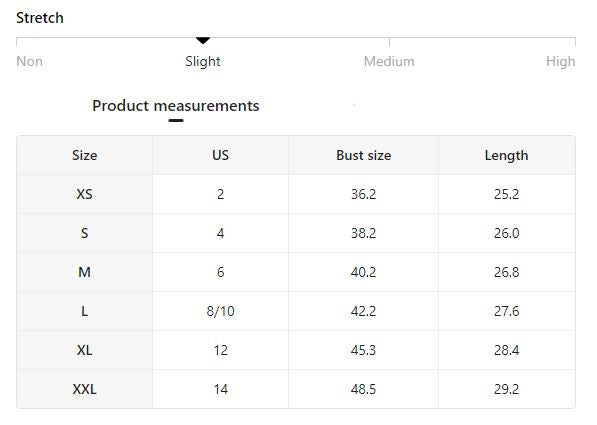Click the Stretch section heading
The image size is (597, 425).
[x=40, y=18]
